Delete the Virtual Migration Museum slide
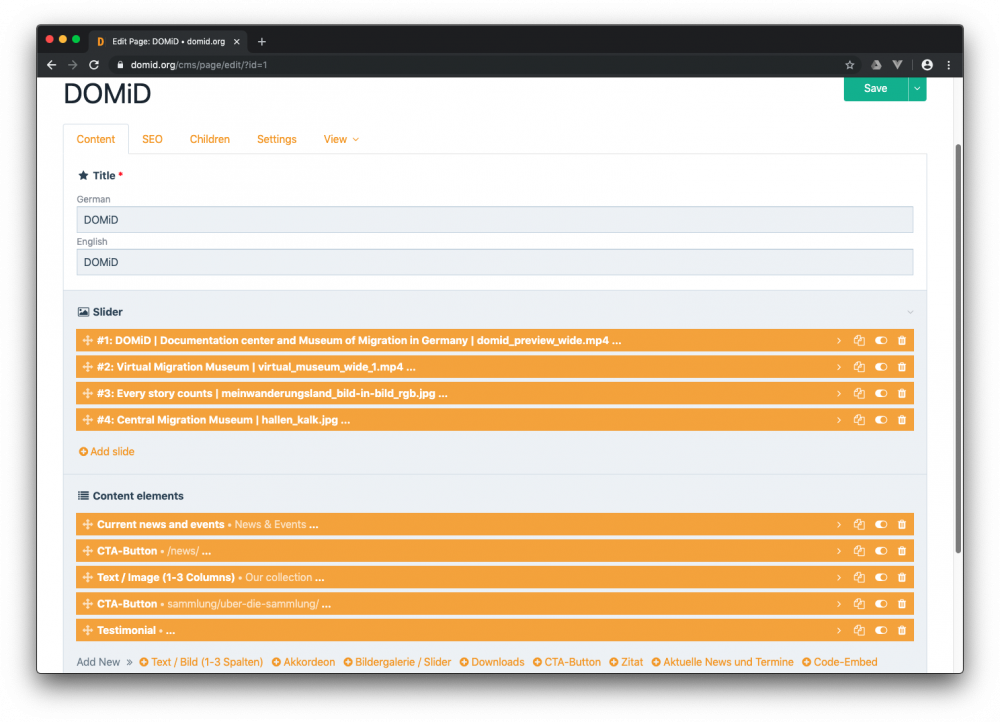 (901, 367)
